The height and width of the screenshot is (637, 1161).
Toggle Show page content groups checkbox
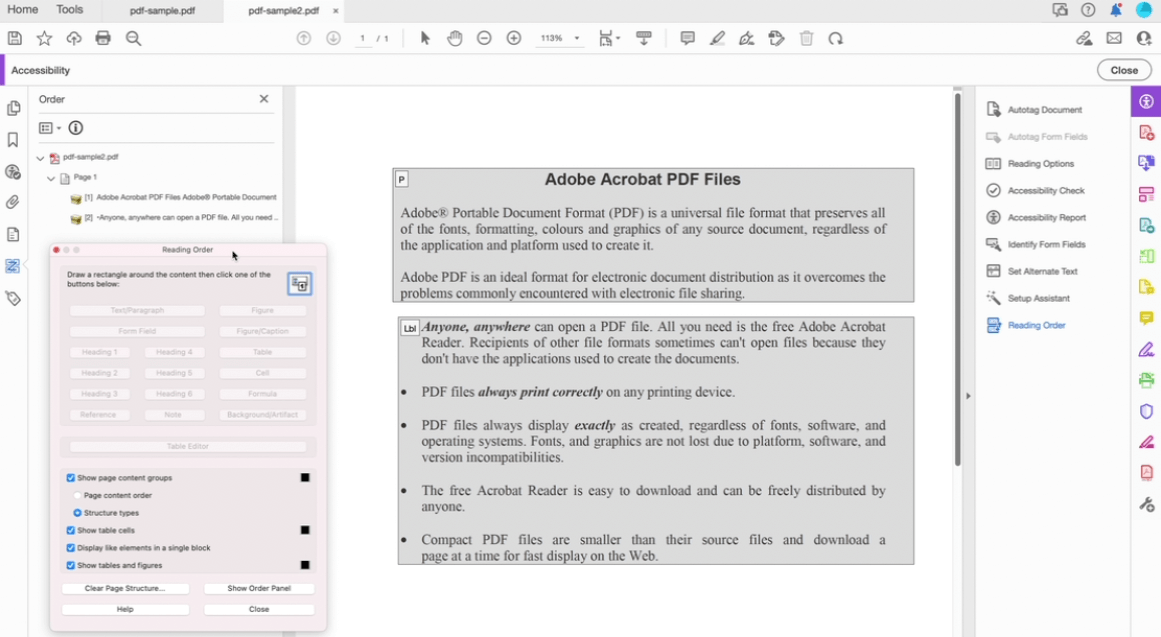click(x=71, y=478)
